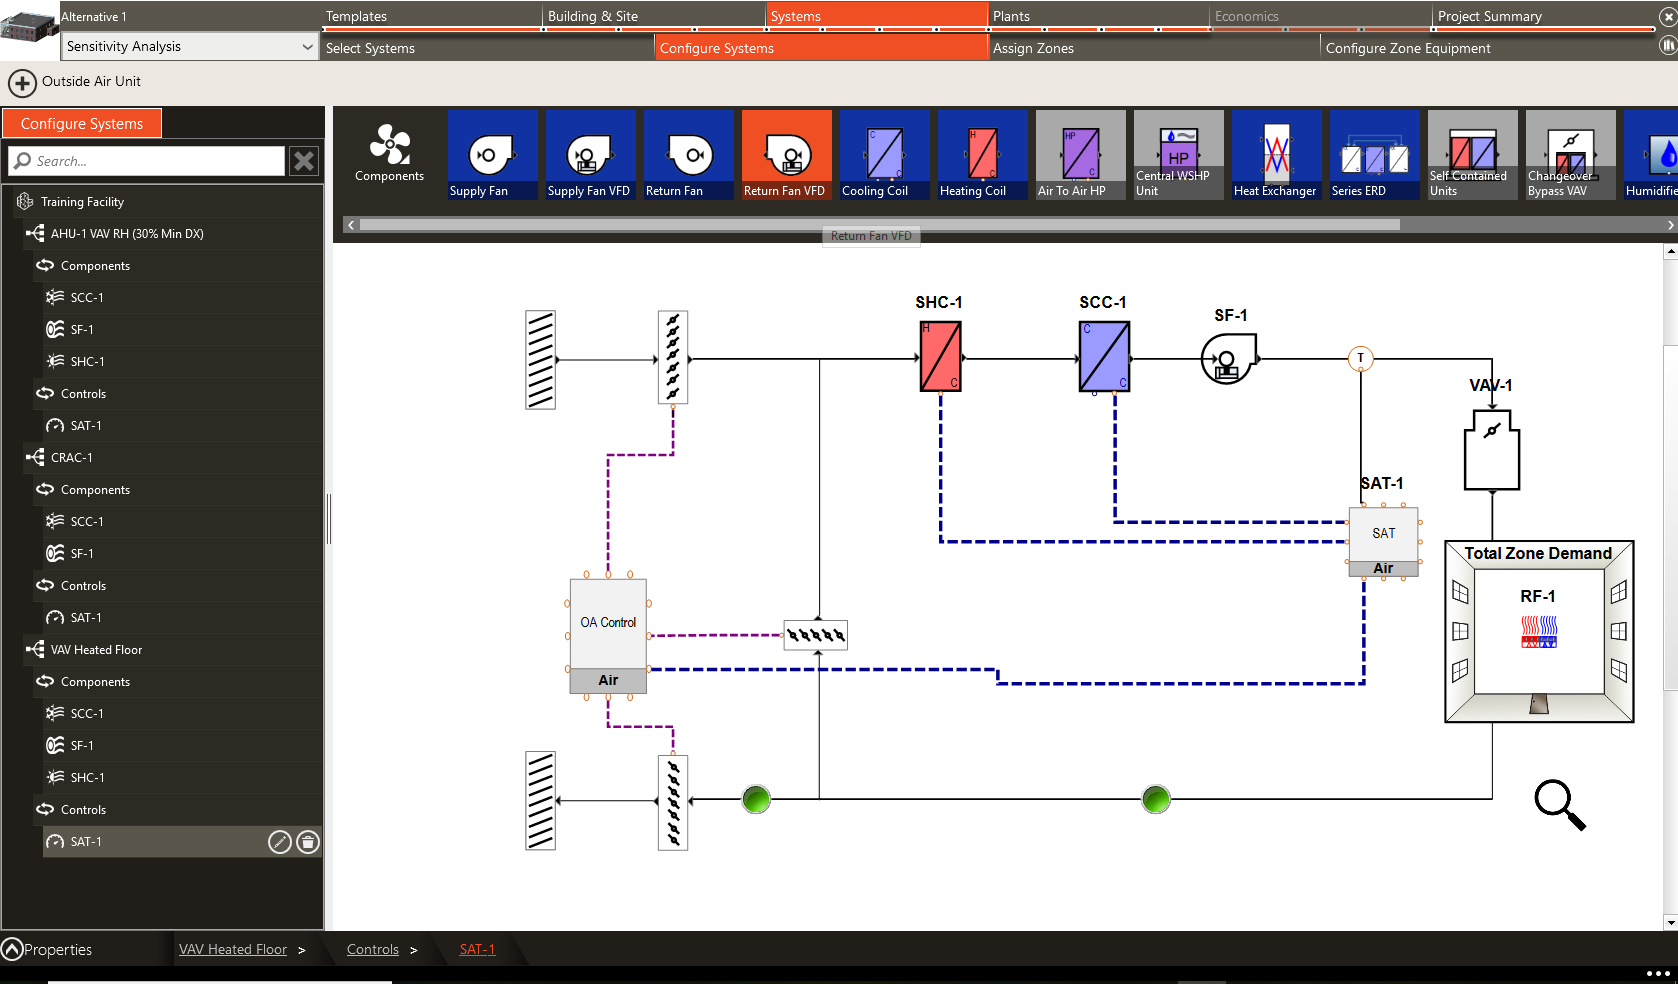Viewport: 1678px width, 984px height.
Task: Open the Sensitivity Analysis dropdown
Action: pyautogui.click(x=190, y=46)
